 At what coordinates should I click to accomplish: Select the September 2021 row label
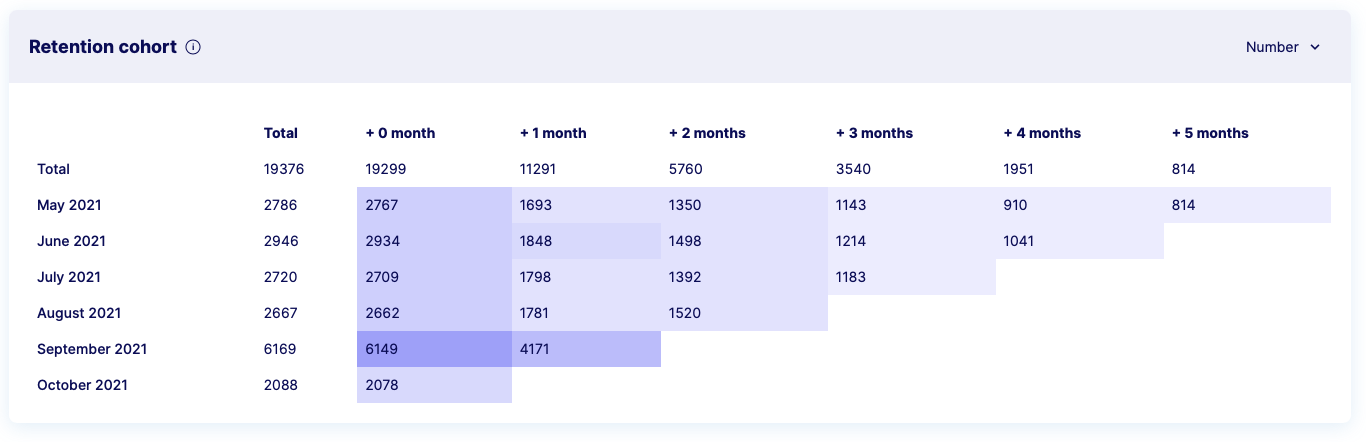[x=92, y=349]
